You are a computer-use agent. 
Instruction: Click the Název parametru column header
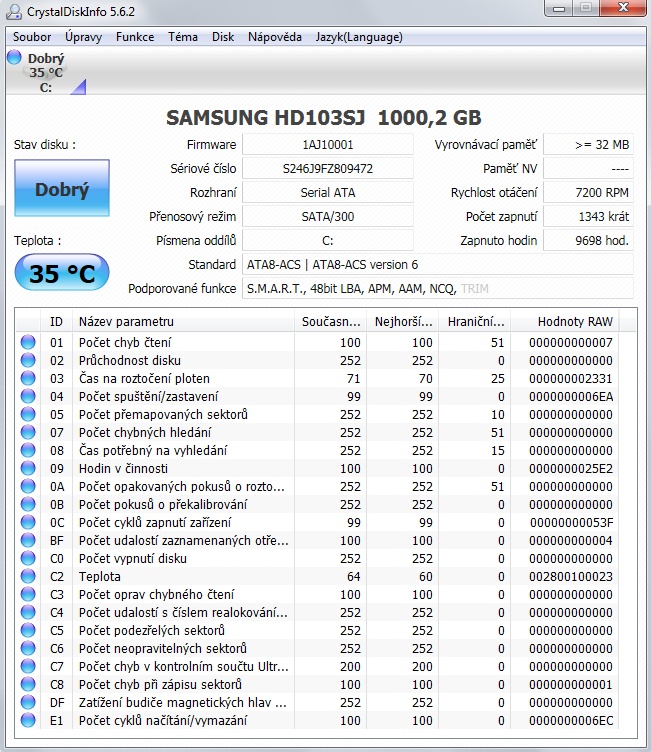[x=183, y=321]
